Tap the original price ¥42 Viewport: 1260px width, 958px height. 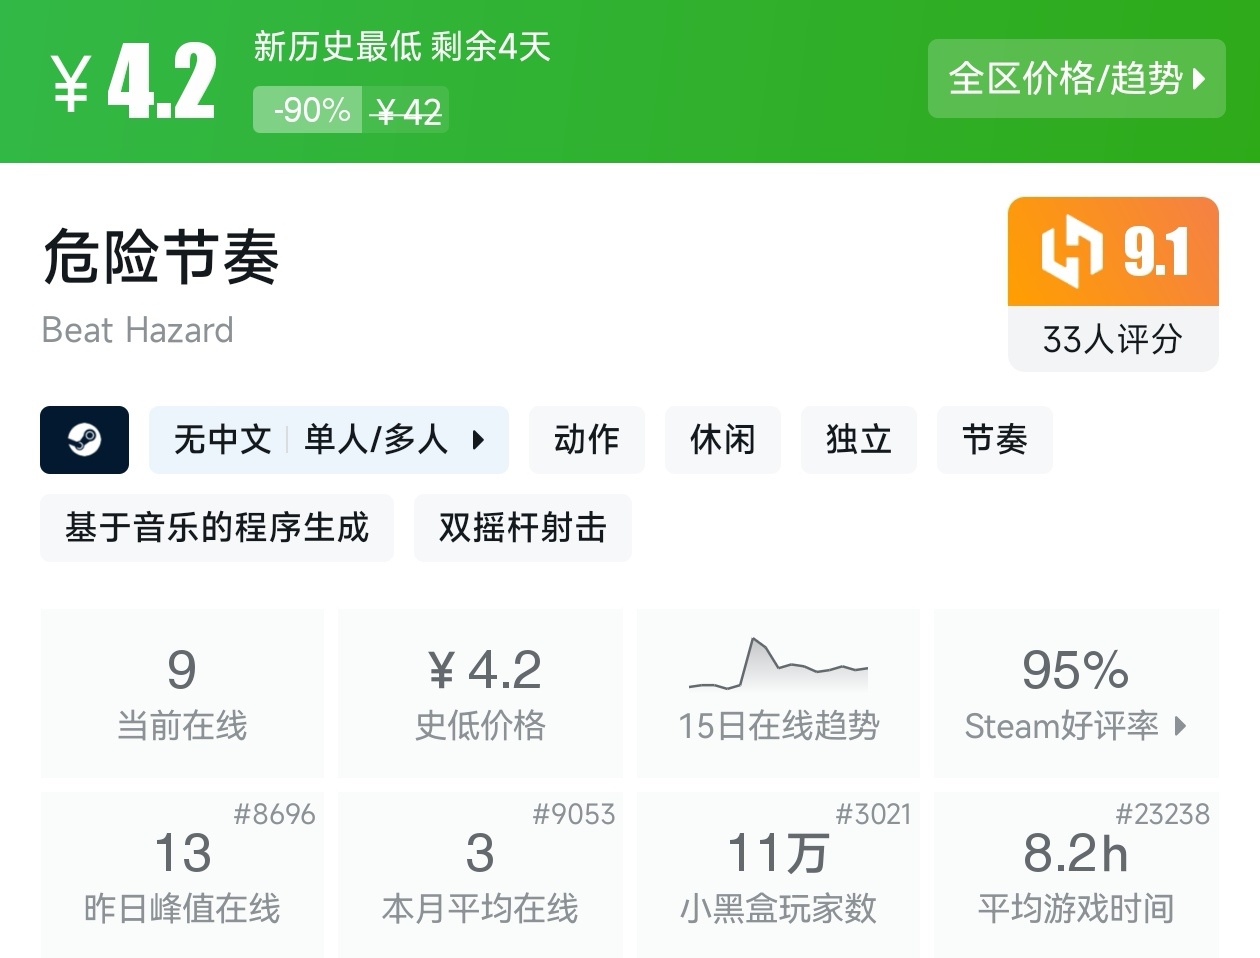pyautogui.click(x=406, y=111)
